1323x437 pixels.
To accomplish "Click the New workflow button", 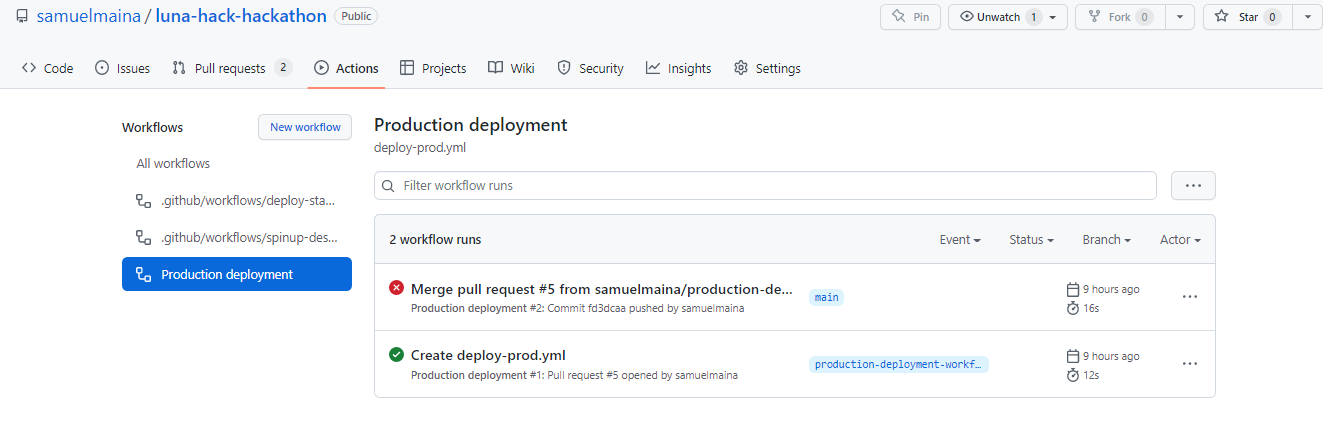I will pos(305,127).
